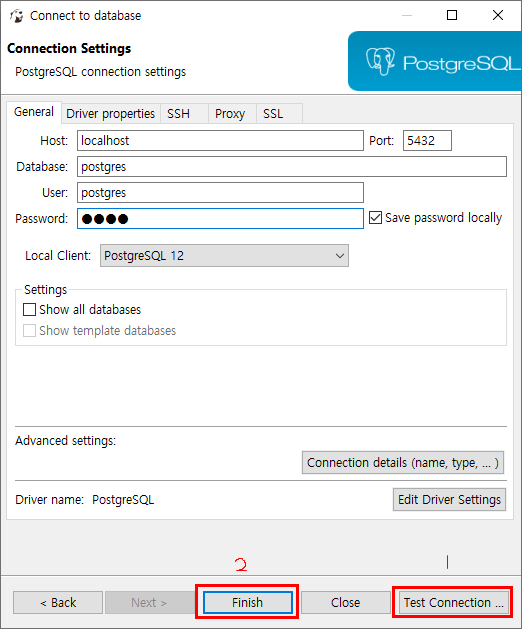Screen dimensions: 522x629
Task: Click into the Port field
Action: coord(427,140)
